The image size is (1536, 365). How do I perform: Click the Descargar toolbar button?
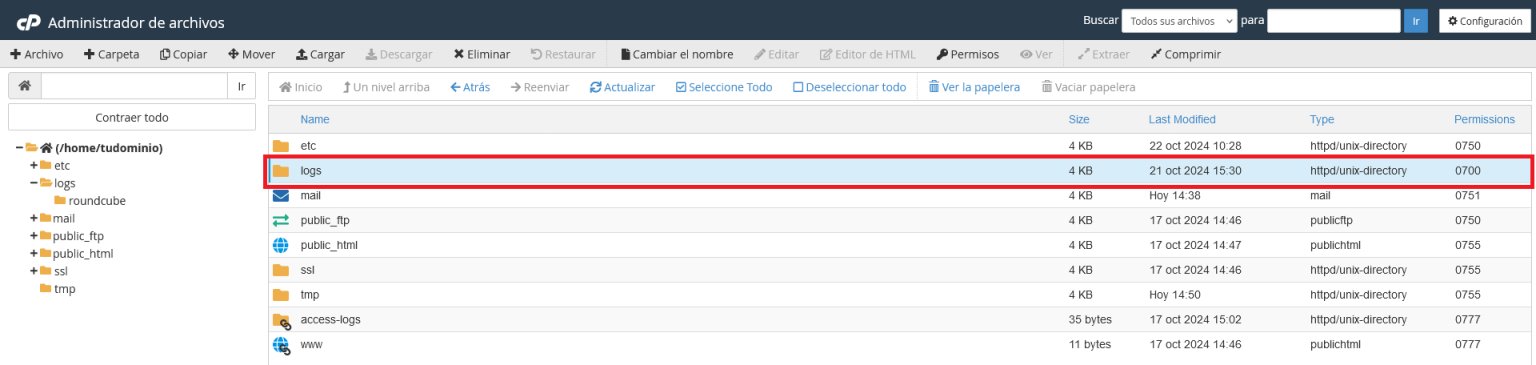coord(399,54)
